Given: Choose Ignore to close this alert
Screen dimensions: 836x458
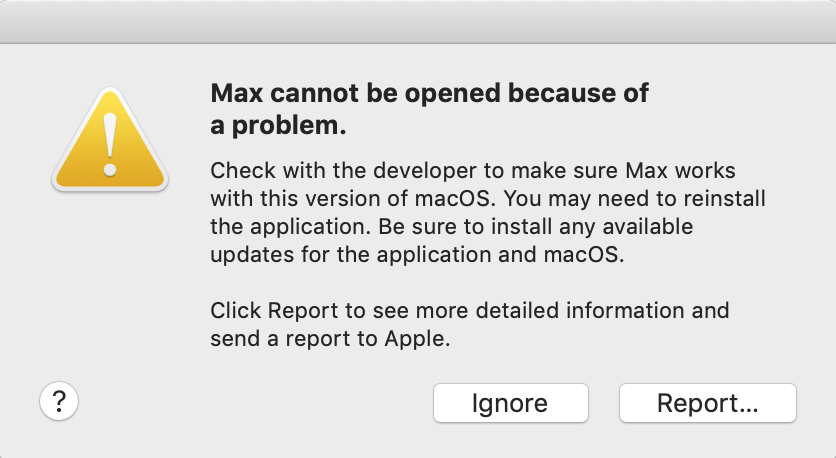Looking at the screenshot, I should pyautogui.click(x=511, y=403).
